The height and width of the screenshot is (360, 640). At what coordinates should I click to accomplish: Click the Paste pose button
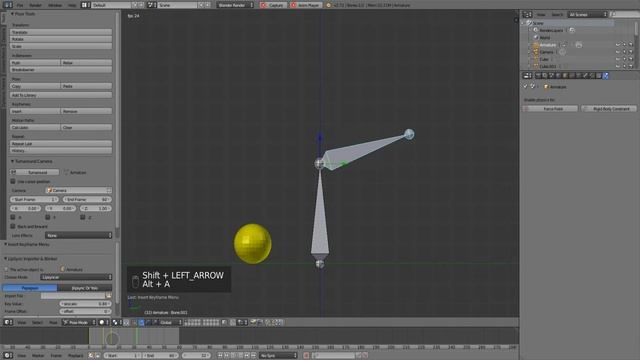click(x=87, y=86)
